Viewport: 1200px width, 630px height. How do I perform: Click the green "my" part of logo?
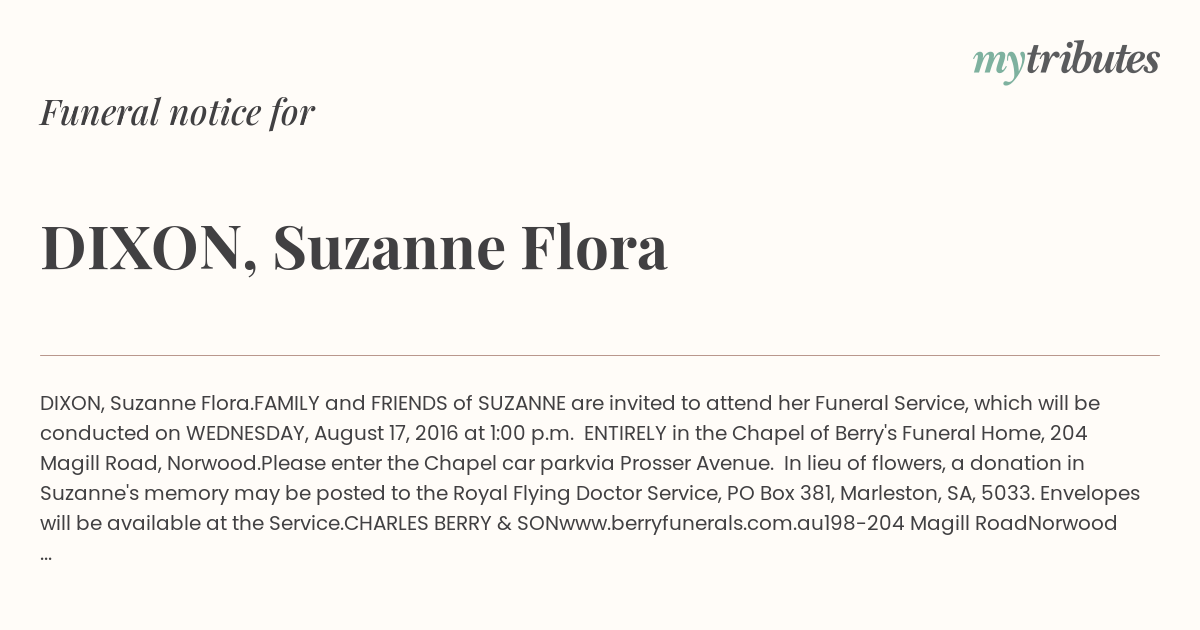point(998,64)
